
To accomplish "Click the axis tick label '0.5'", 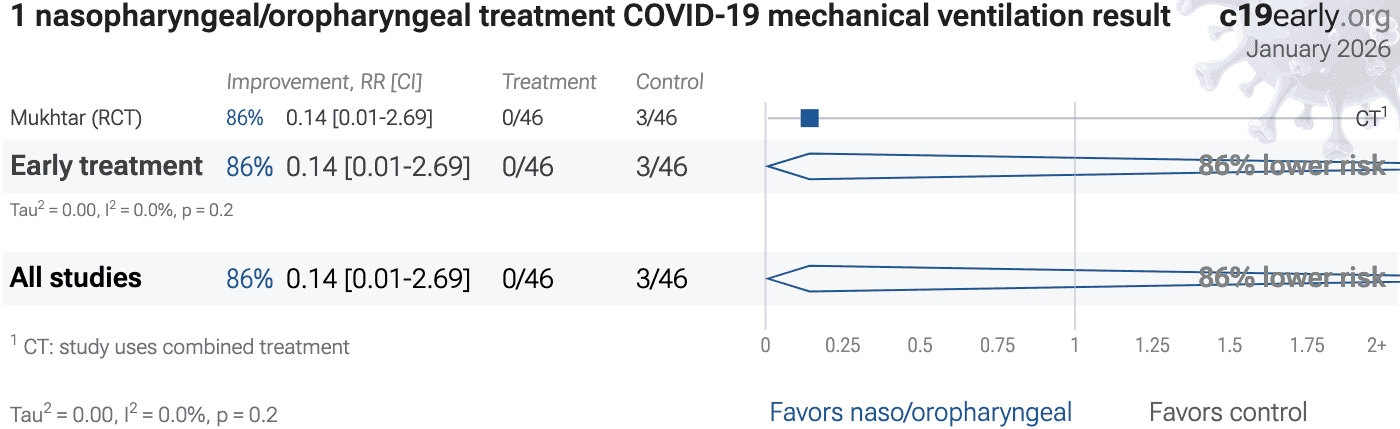I will 920,346.
